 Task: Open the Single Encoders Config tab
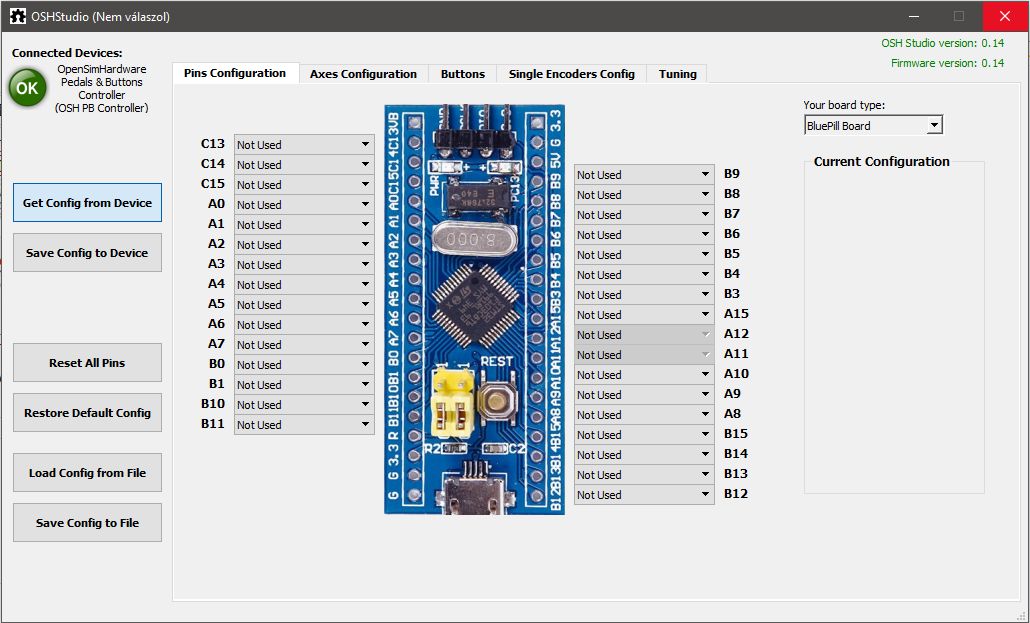571,74
